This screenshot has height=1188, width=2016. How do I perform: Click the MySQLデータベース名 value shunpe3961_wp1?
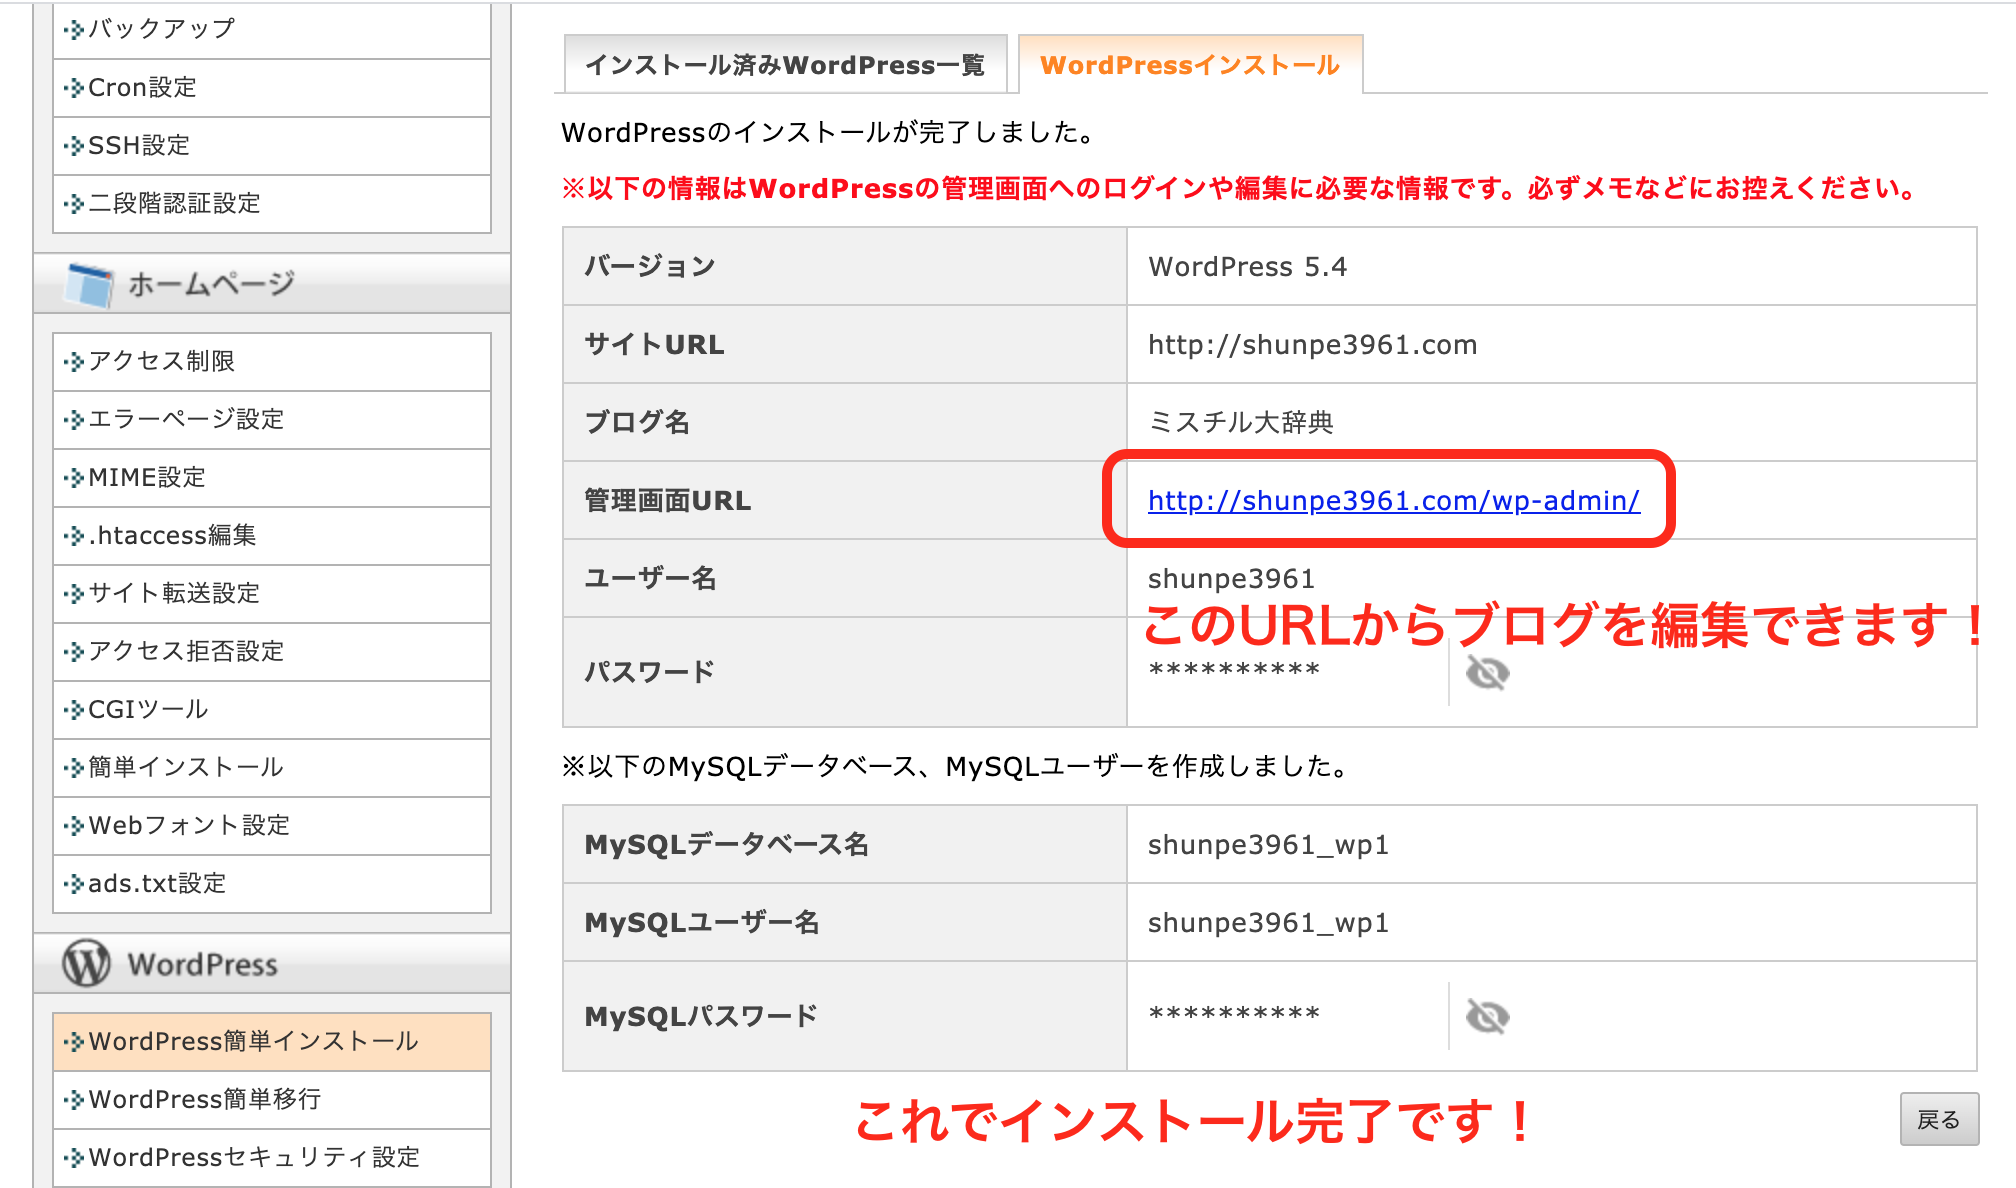[x=1268, y=845]
